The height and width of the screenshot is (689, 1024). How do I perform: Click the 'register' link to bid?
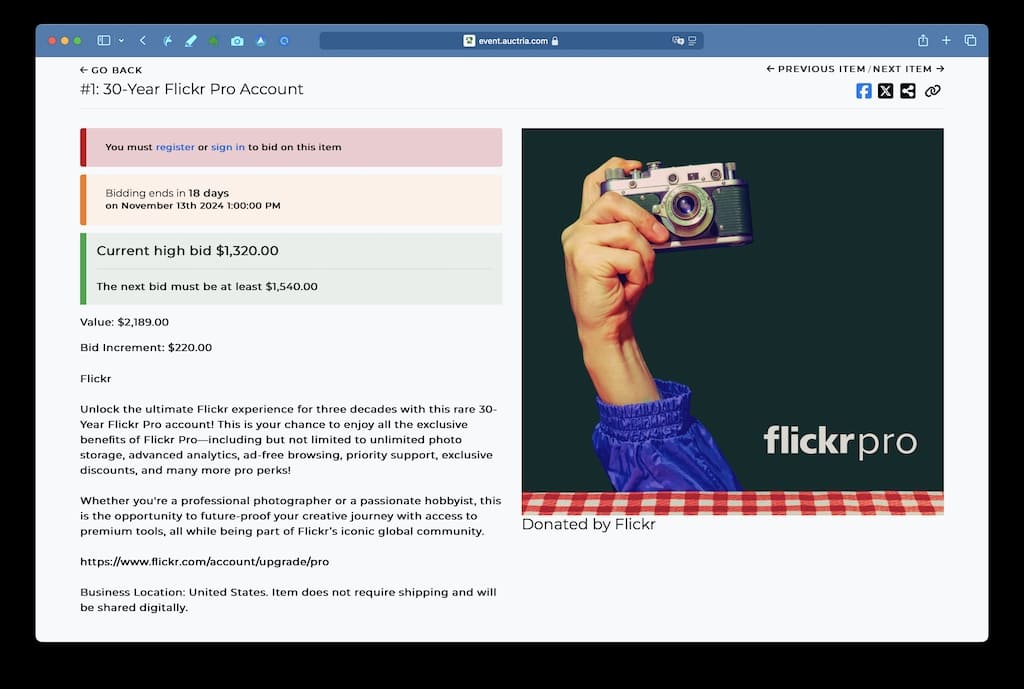[175, 147]
